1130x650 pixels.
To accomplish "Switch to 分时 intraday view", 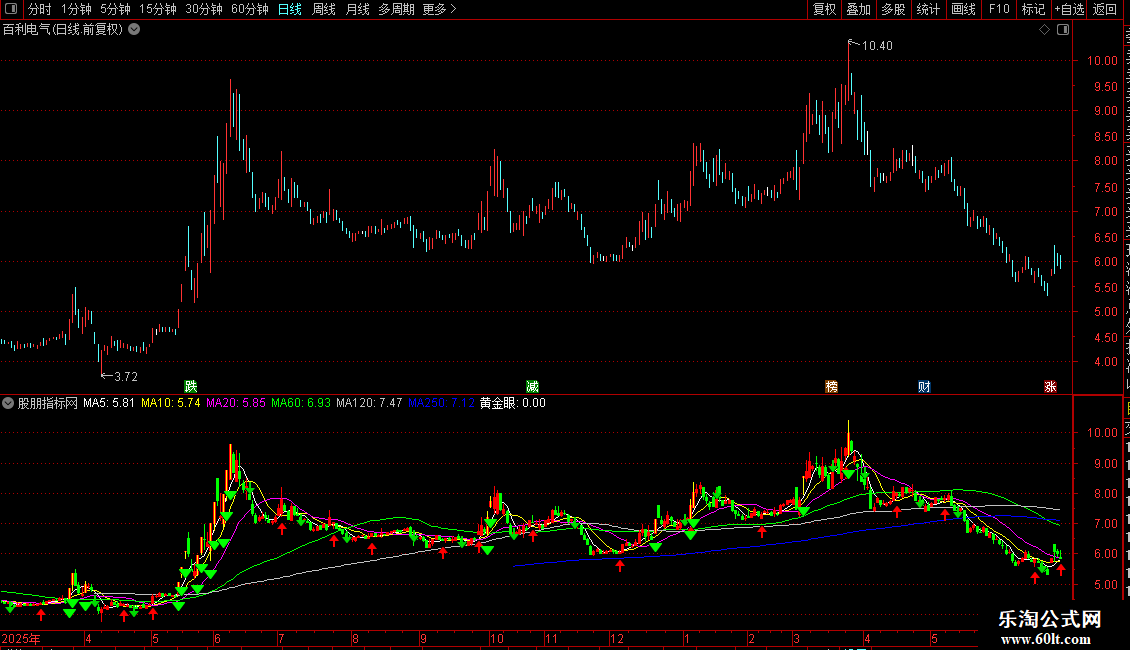I will point(40,9).
